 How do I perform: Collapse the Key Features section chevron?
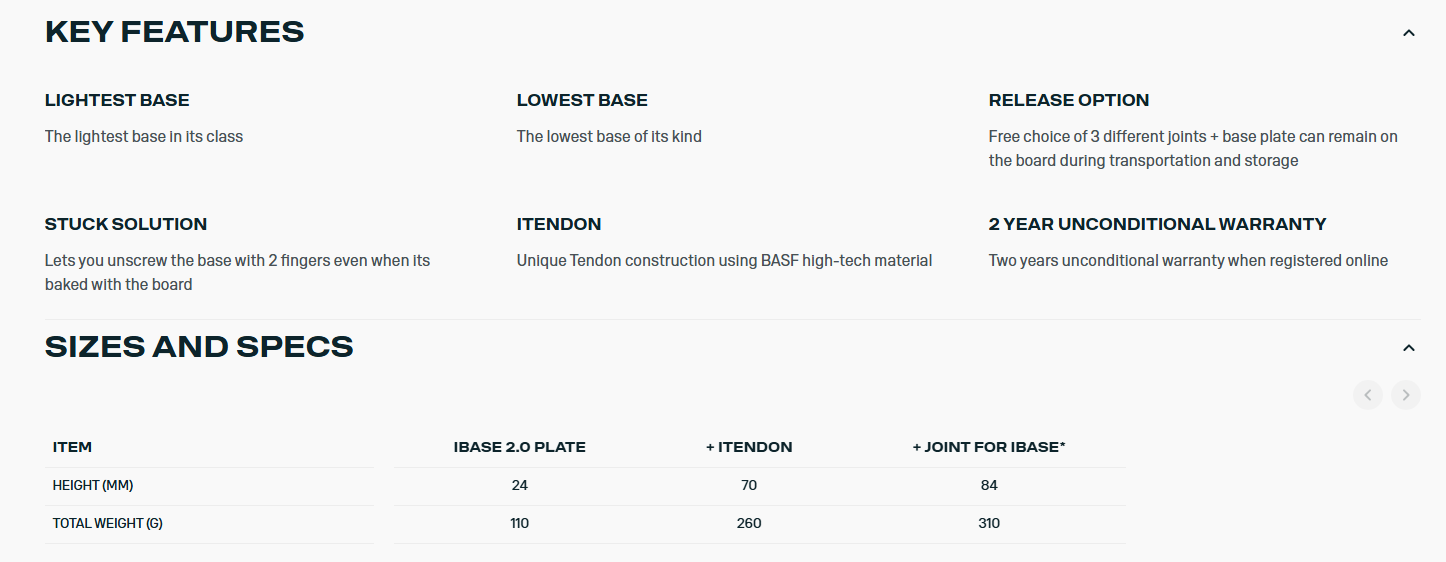point(1408,33)
